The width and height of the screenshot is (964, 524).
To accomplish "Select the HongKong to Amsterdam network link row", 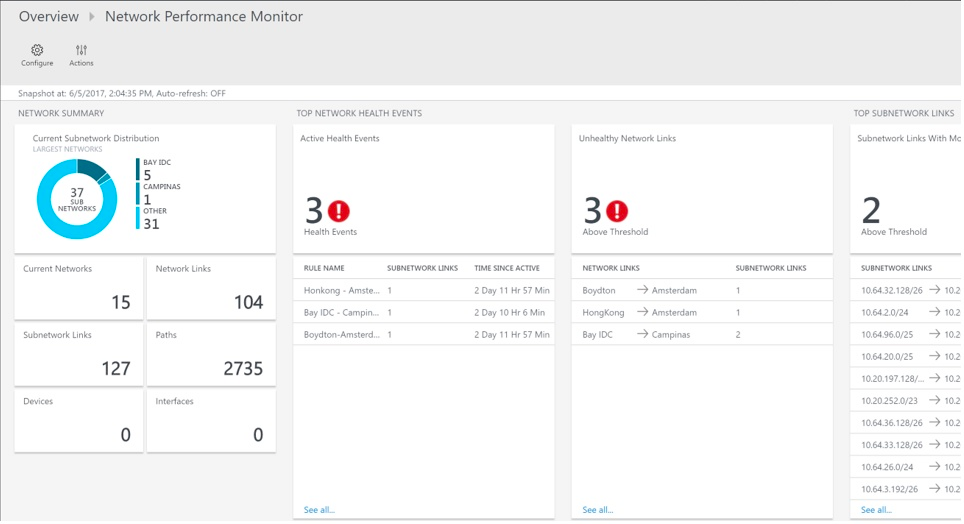I will [700, 312].
